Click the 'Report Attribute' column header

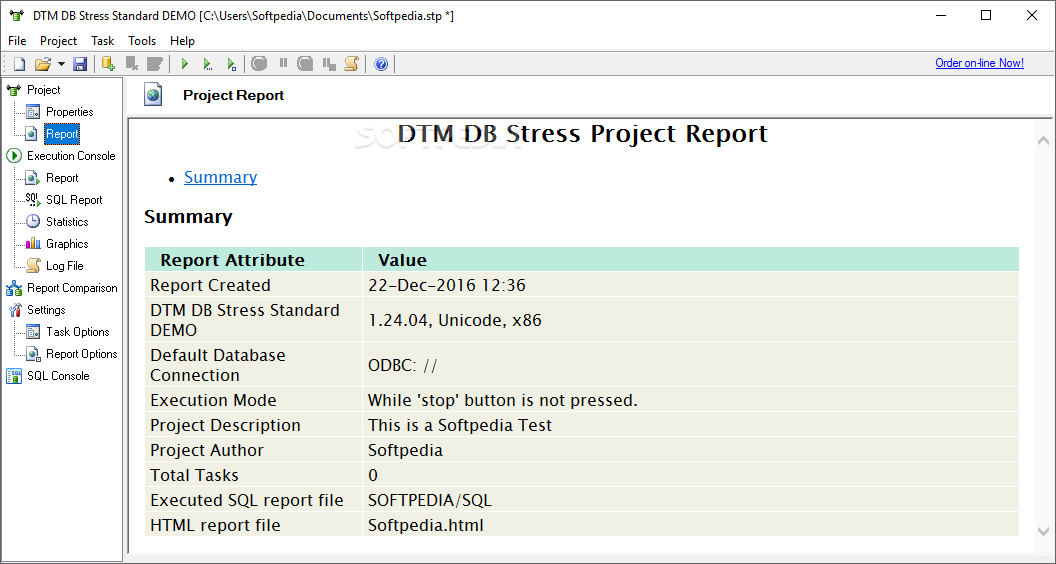[x=254, y=259]
